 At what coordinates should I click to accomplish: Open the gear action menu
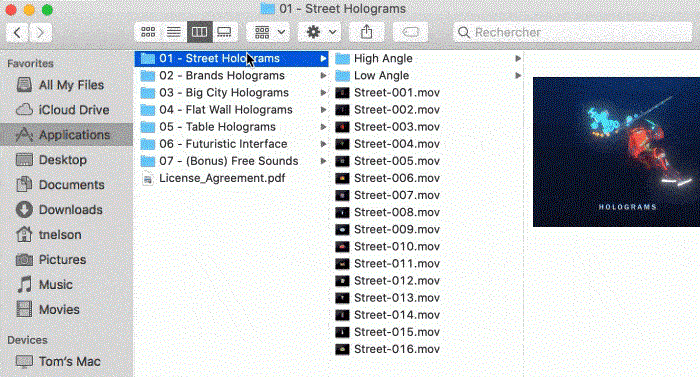point(320,32)
